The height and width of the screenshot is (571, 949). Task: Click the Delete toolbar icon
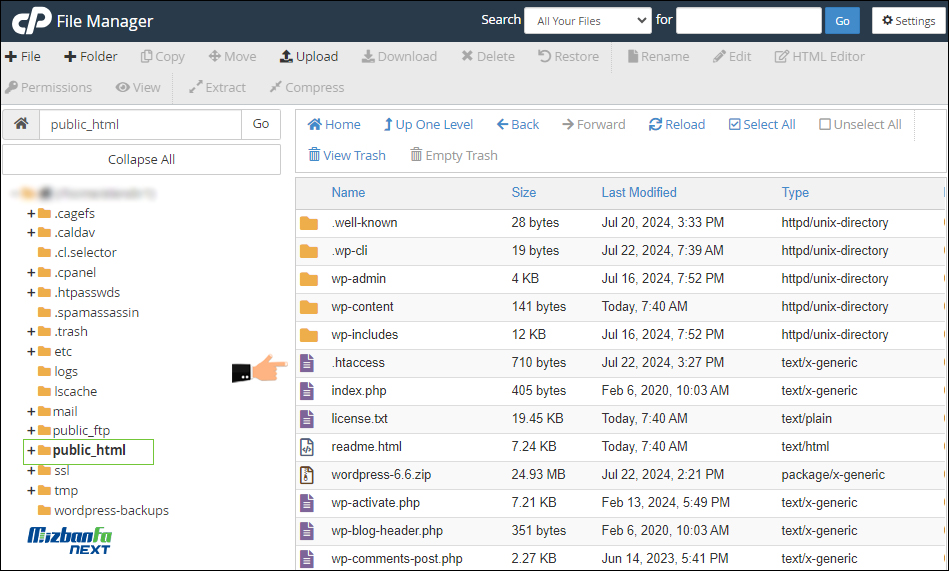coord(467,56)
